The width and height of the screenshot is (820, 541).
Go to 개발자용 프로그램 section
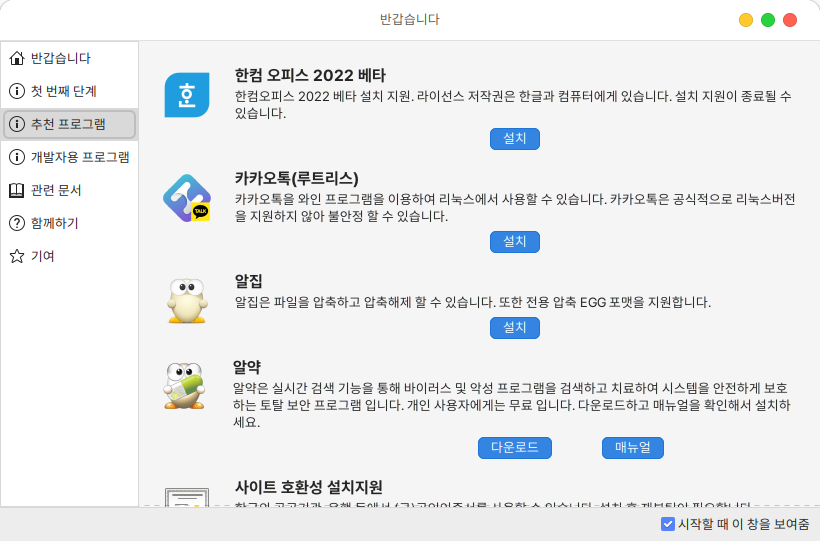click(x=80, y=157)
